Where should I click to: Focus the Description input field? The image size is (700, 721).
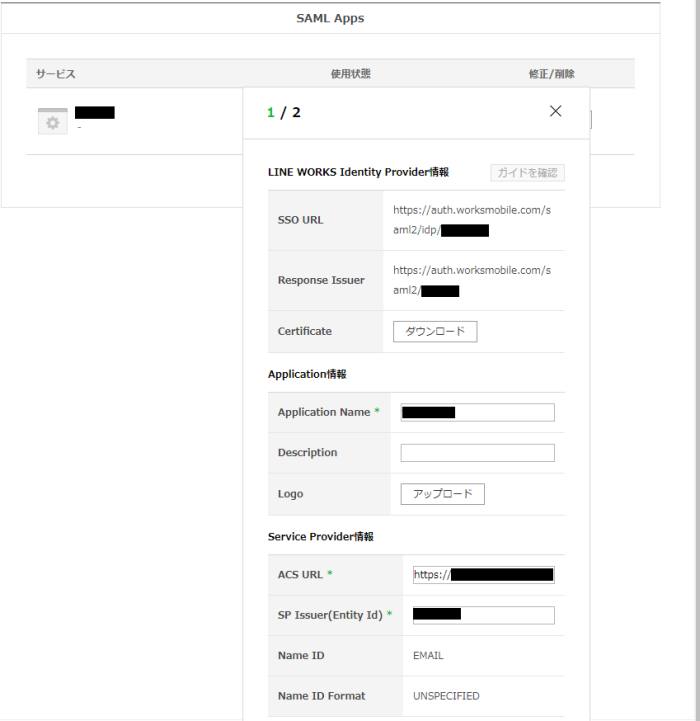tap(477, 453)
